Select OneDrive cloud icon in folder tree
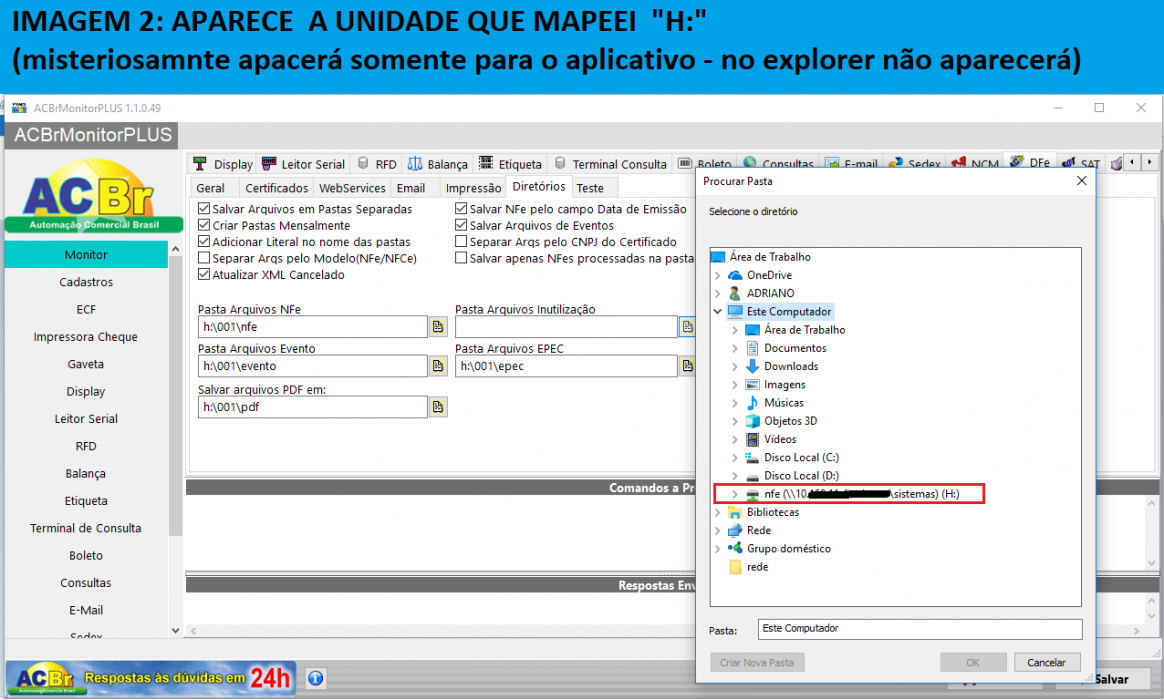 pos(735,275)
